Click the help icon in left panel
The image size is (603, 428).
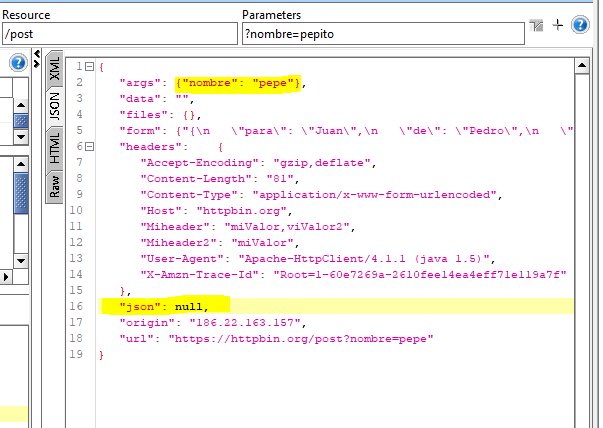17,63
